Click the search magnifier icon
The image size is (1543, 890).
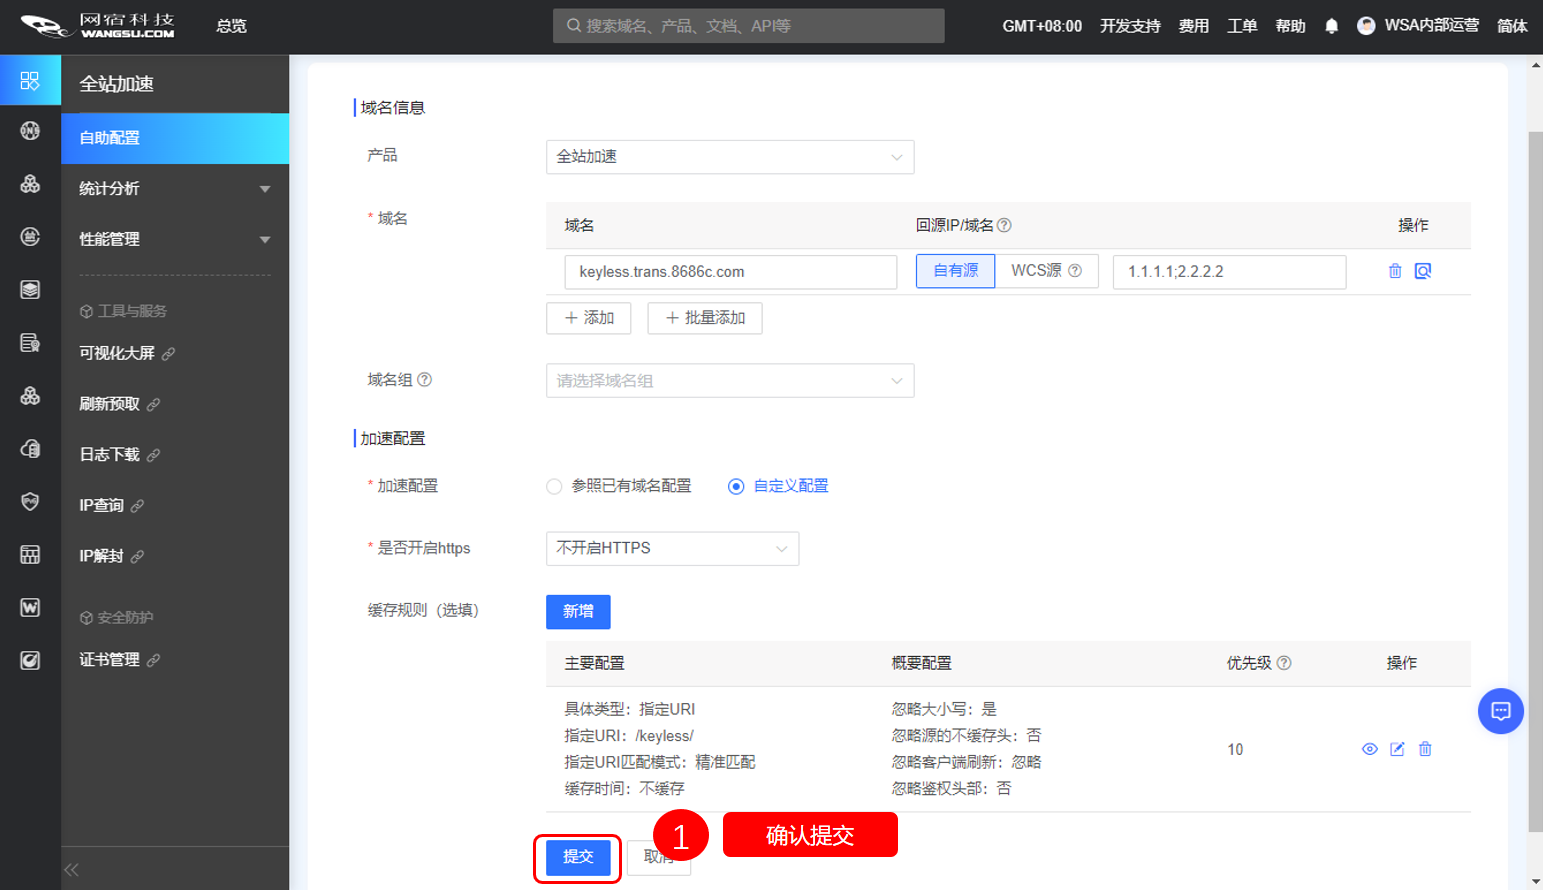574,26
